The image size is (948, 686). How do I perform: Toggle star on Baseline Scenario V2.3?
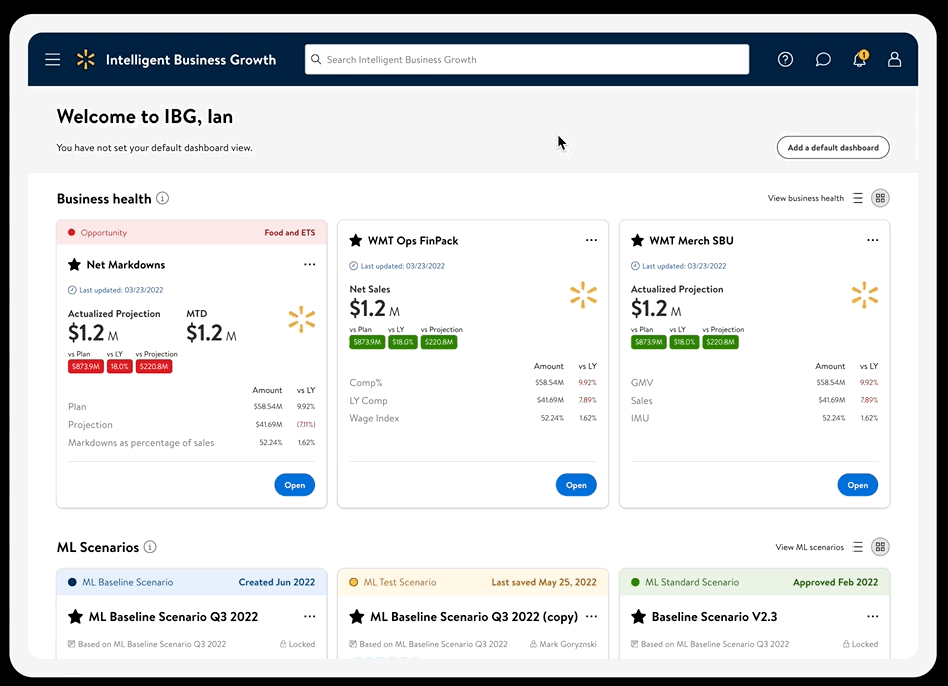[638, 616]
